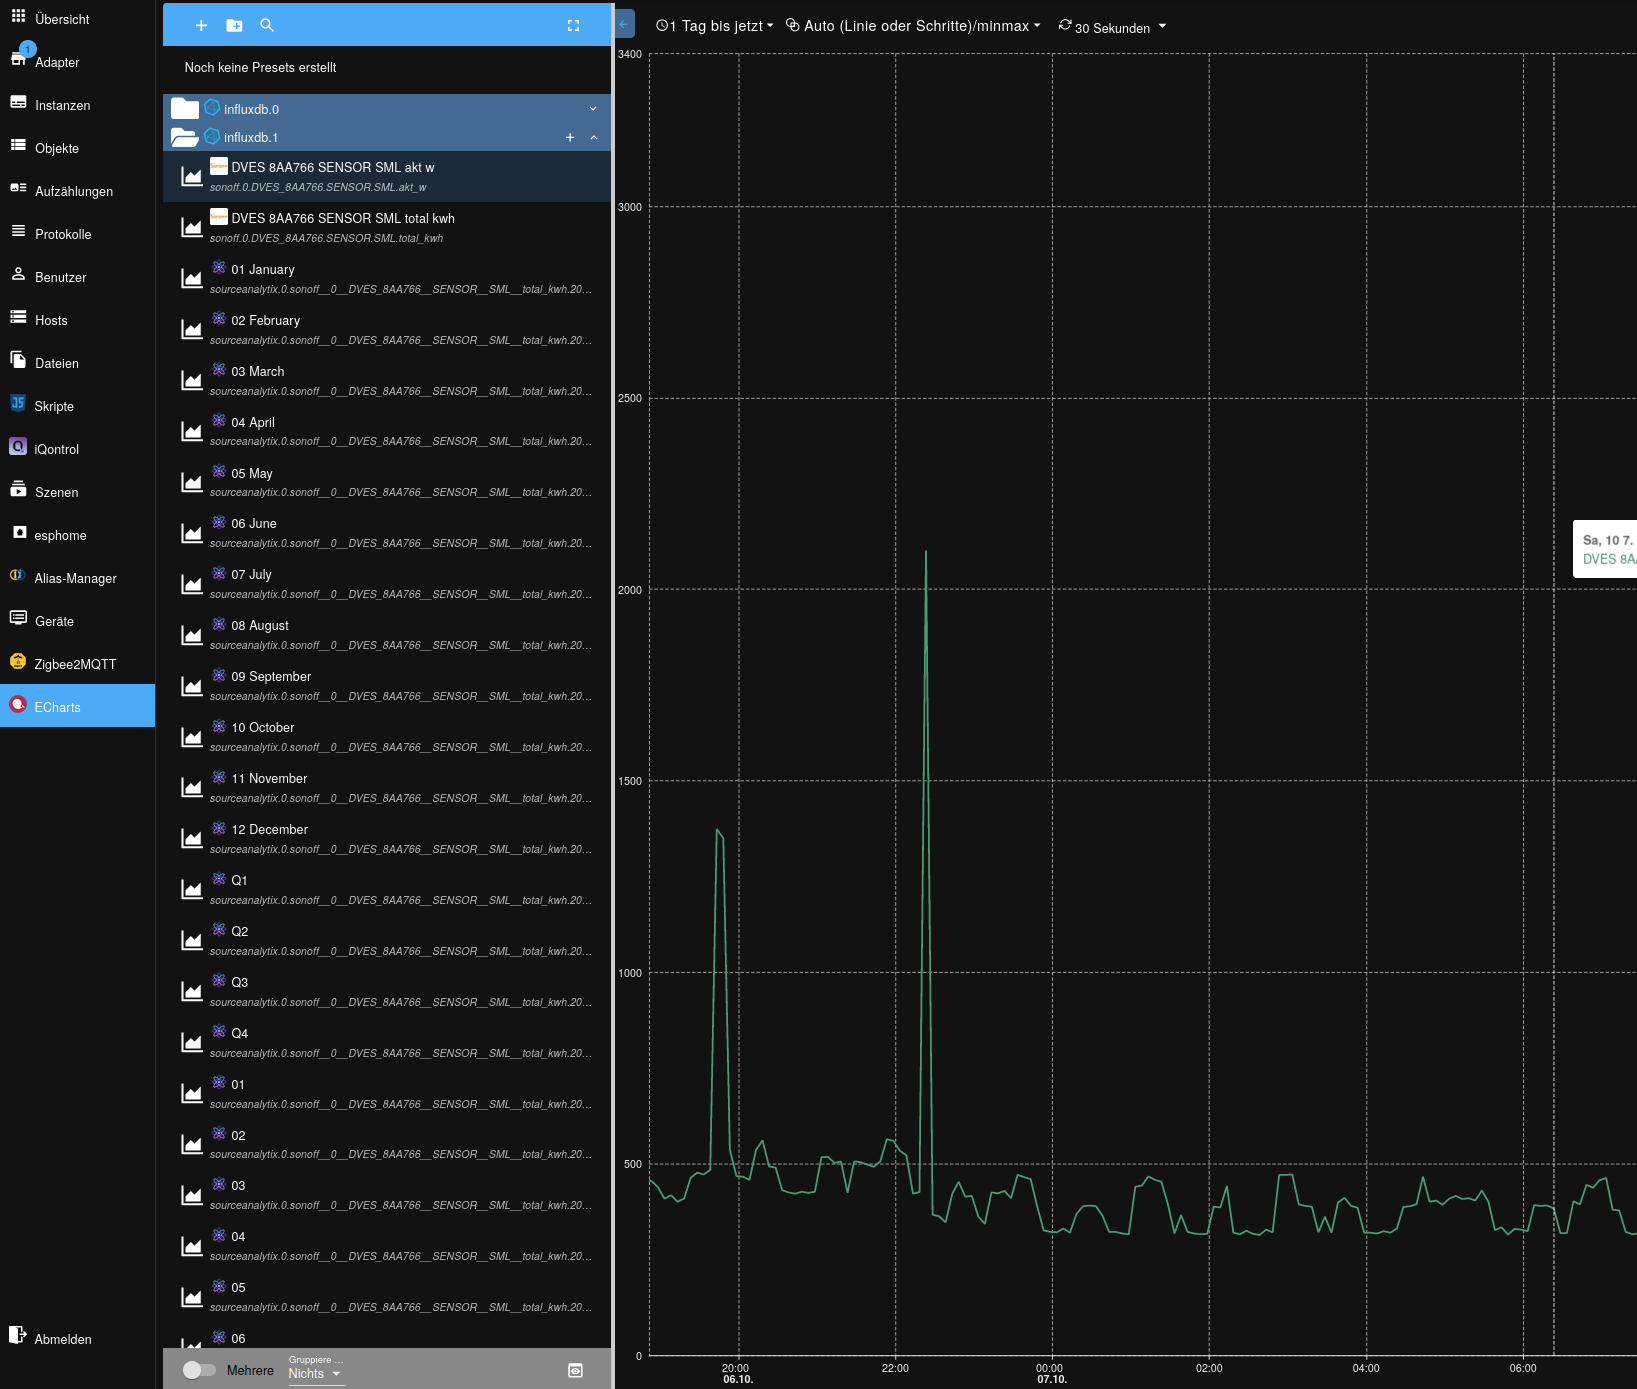Click the snapshot icon in the bottom bar
The height and width of the screenshot is (1389, 1637).
tap(575, 1371)
